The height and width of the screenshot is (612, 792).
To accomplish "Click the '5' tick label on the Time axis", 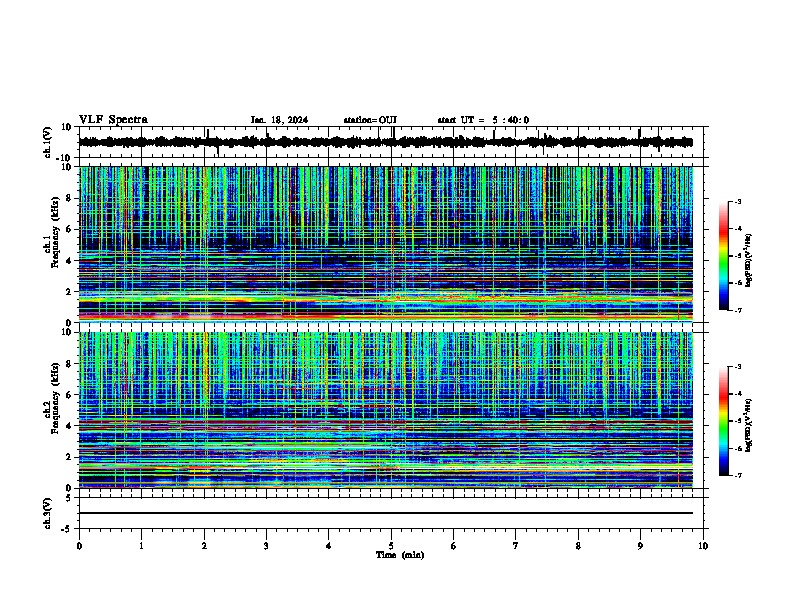I will coord(391,546).
